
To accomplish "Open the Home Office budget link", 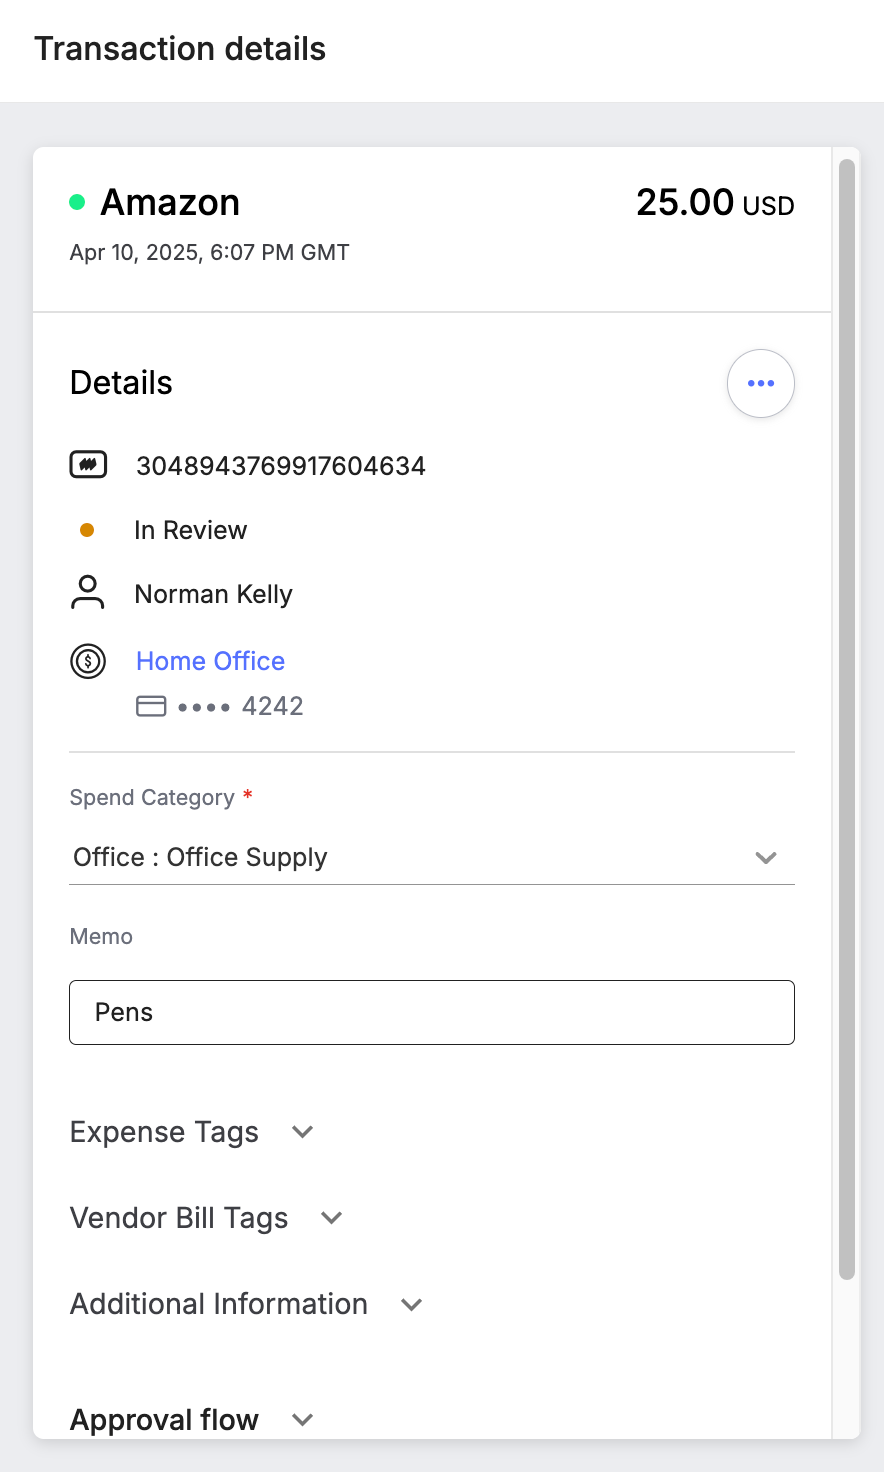I will [x=210, y=661].
